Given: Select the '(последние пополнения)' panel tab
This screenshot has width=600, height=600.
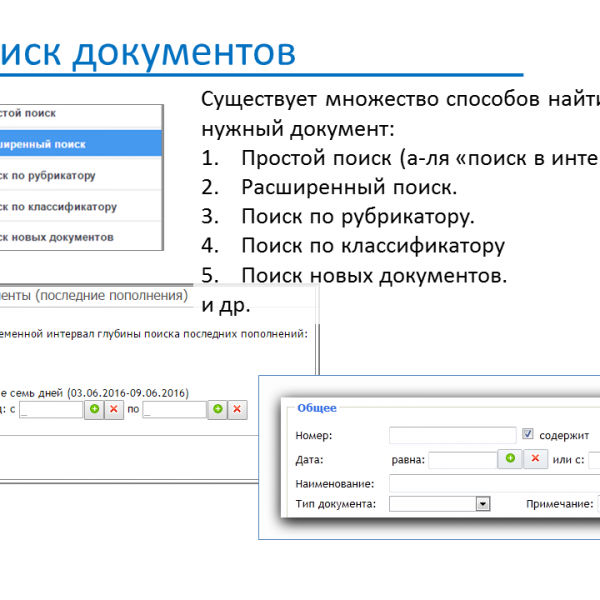Looking at the screenshot, I should (x=95, y=295).
